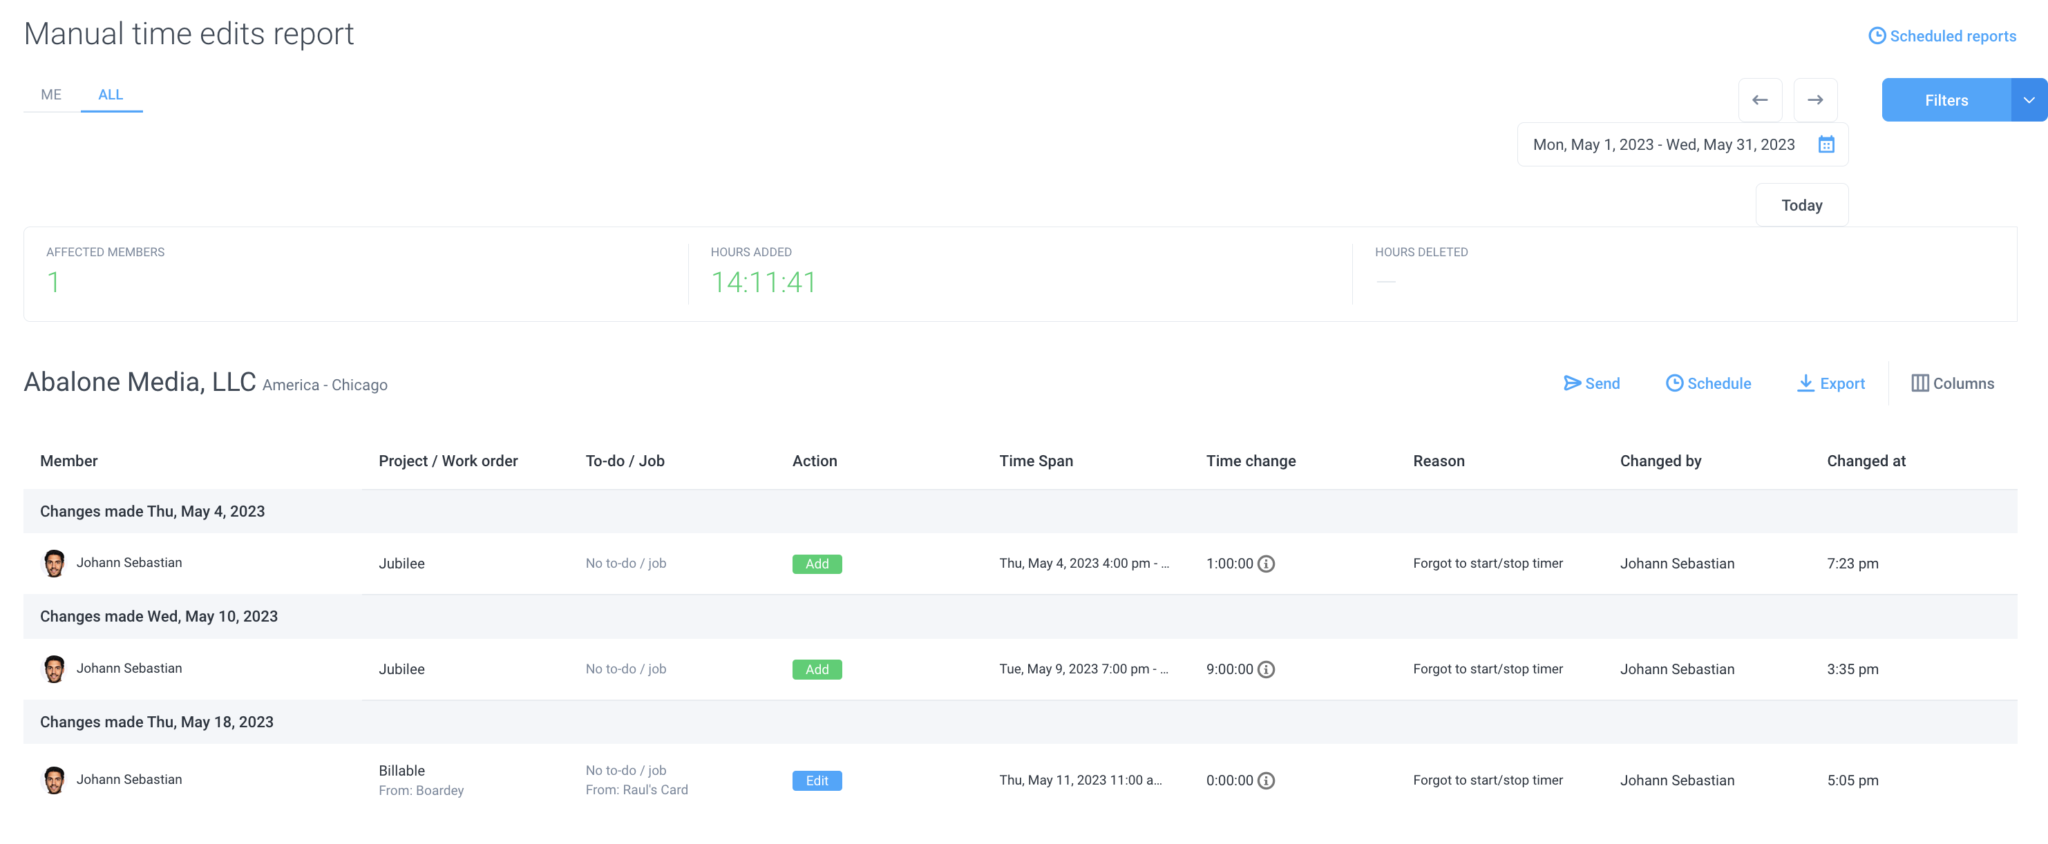This screenshot has width=2048, height=844.
Task: Click info icon beside 1:00:00 time change
Action: (x=1266, y=564)
